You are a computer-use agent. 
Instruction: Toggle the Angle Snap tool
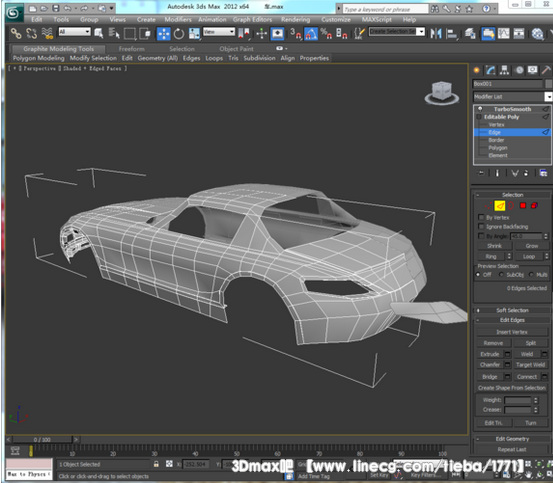tap(311, 33)
